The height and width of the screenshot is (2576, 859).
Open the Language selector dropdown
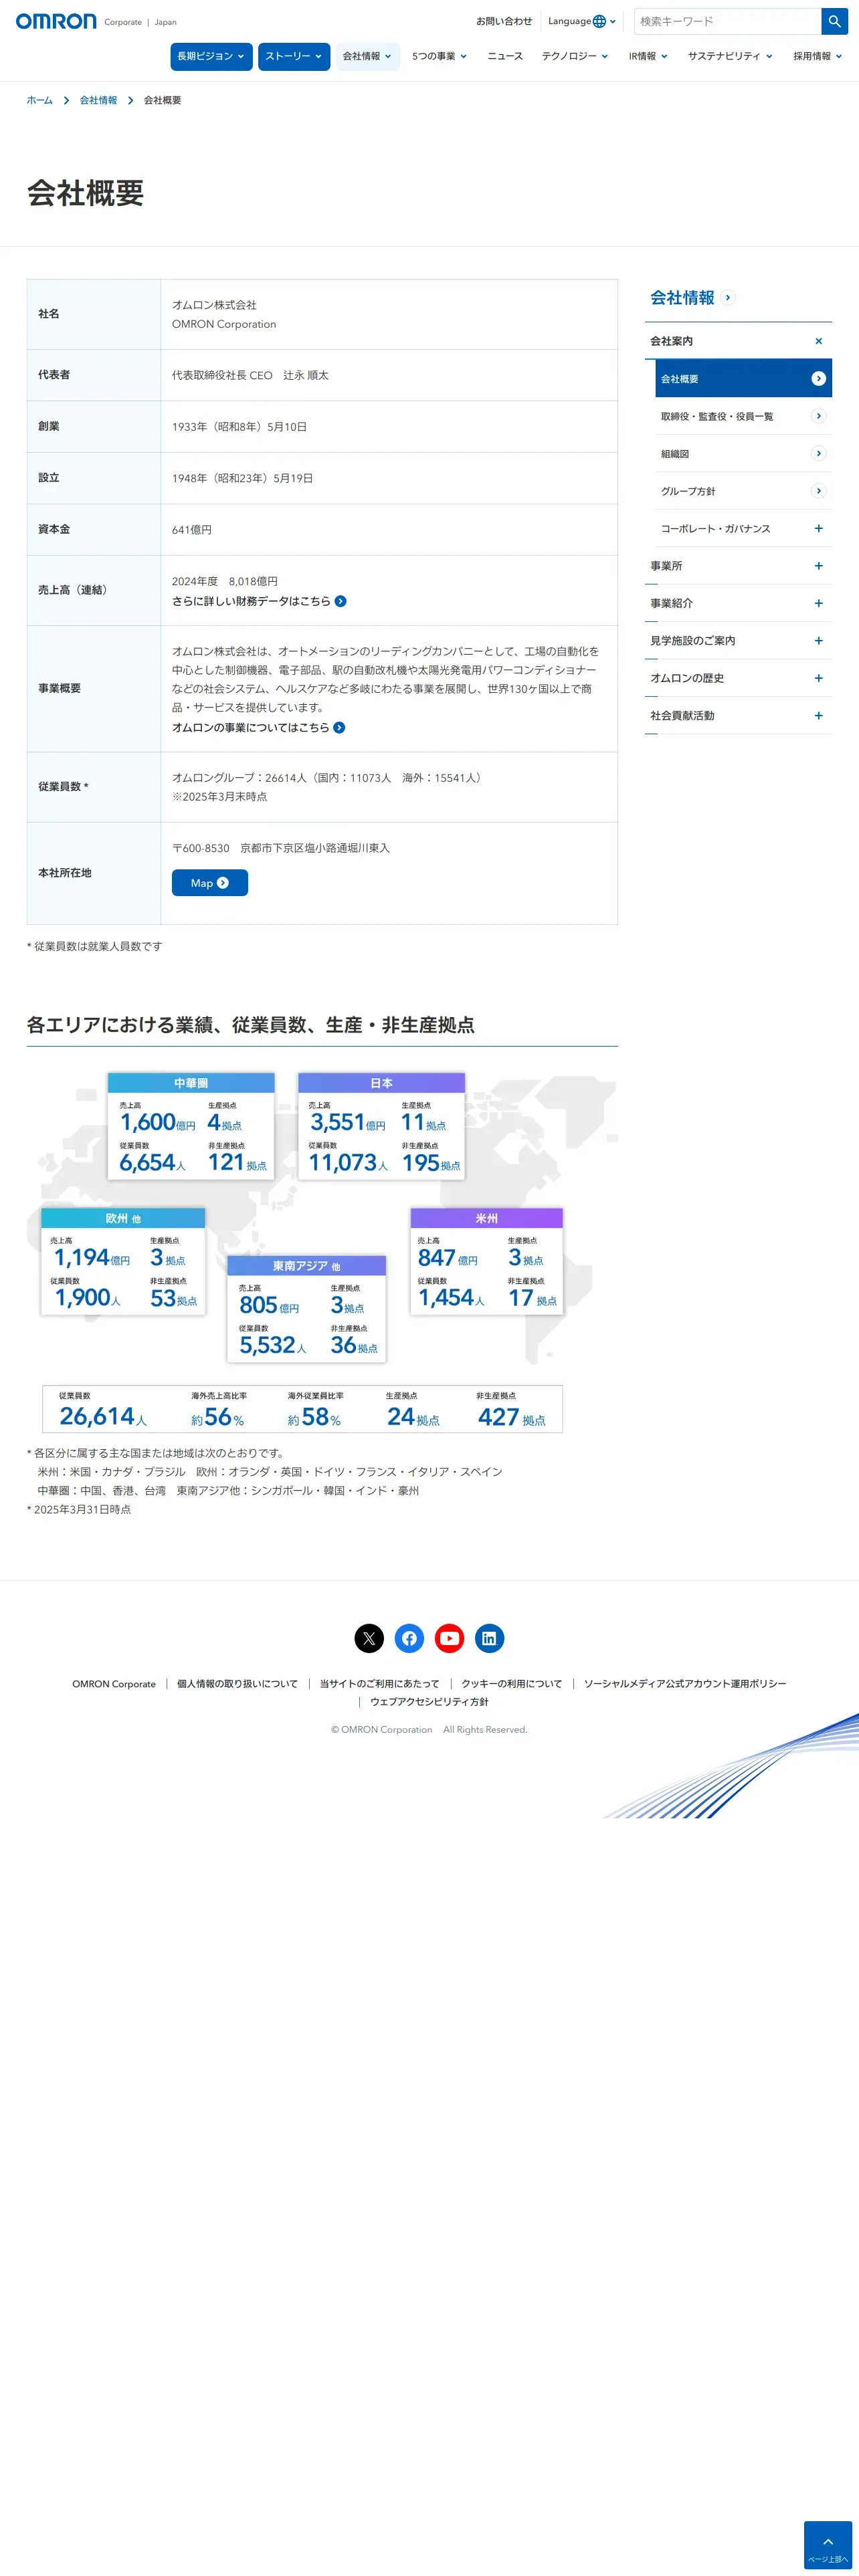(x=582, y=21)
